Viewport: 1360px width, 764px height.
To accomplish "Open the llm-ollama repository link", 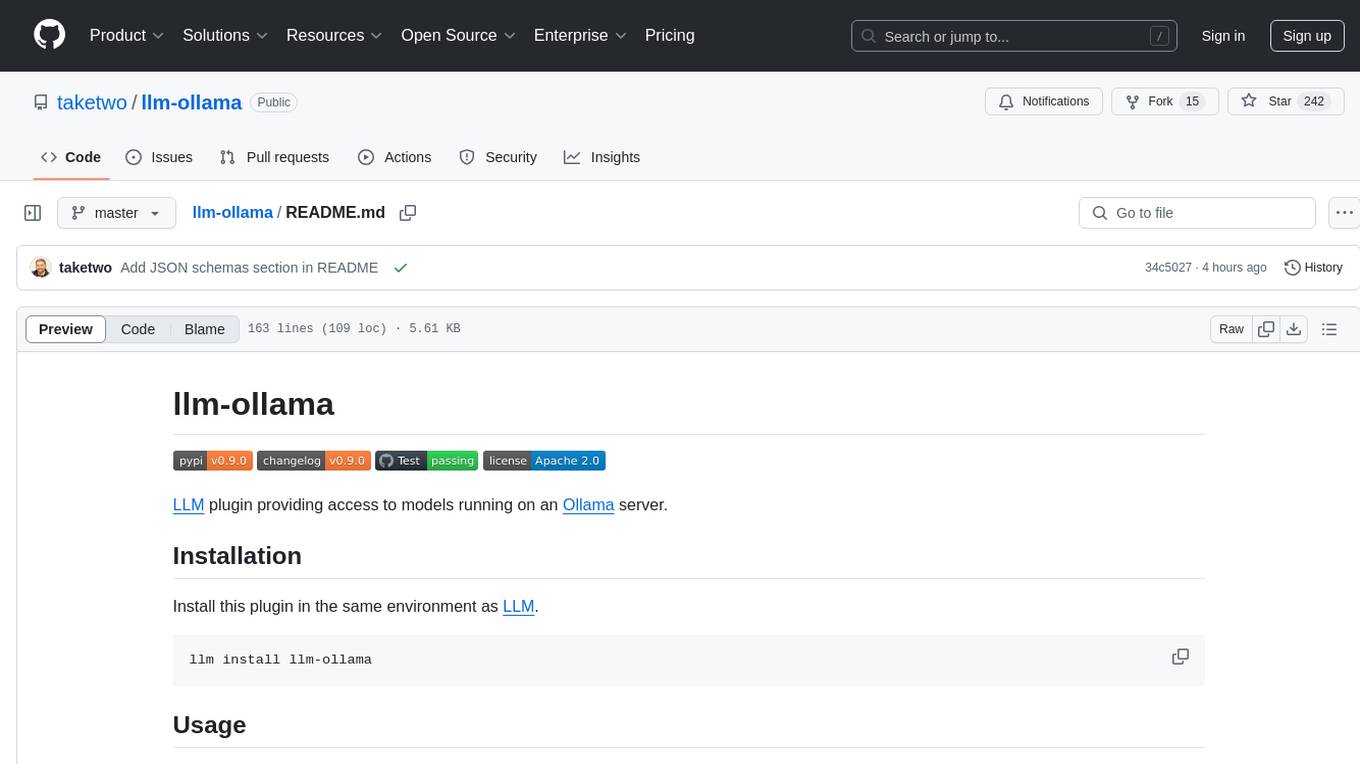I will pos(191,102).
